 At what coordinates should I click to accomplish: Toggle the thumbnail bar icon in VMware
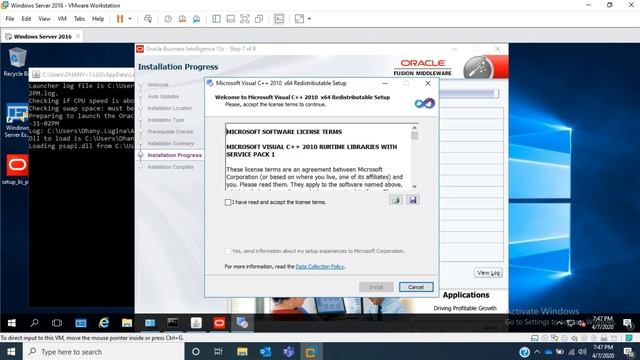(231, 19)
